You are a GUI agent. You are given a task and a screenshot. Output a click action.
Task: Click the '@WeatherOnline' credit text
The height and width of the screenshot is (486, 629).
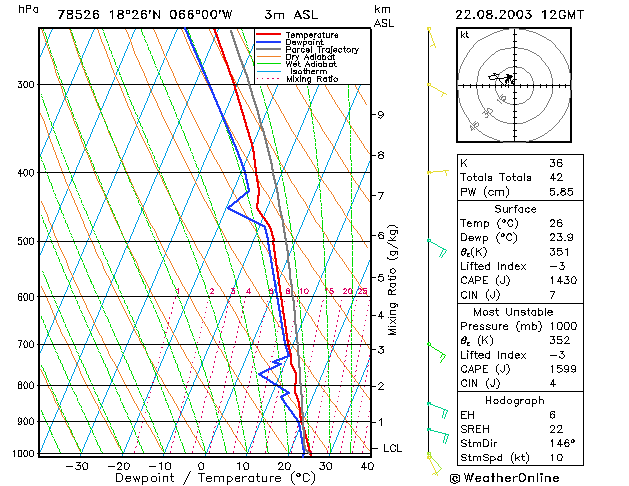tap(504, 478)
